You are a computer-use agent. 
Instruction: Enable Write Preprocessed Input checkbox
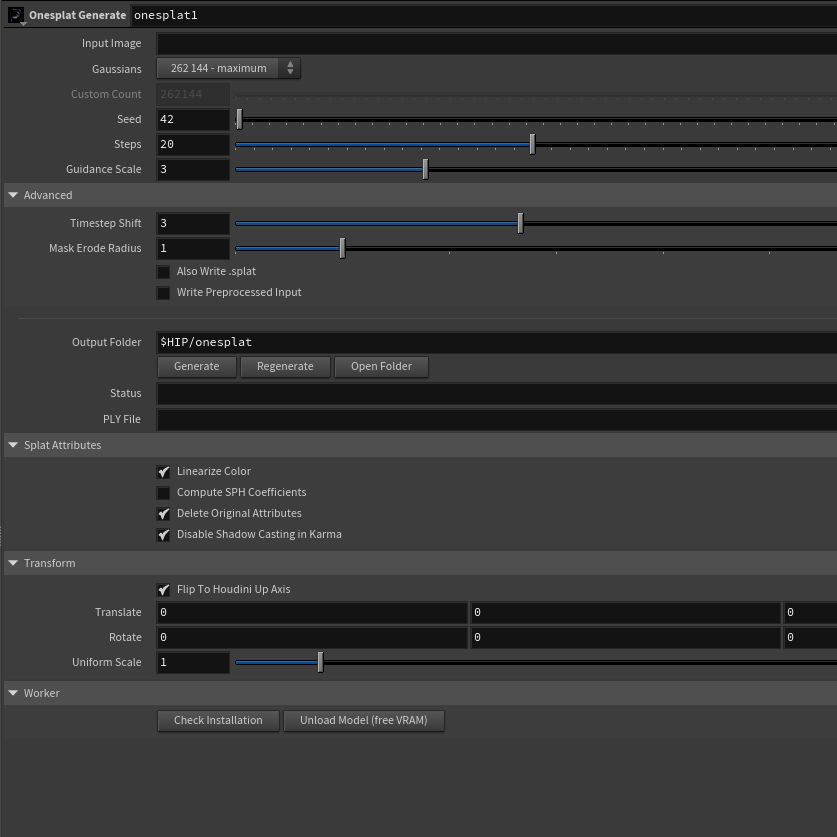coord(163,293)
